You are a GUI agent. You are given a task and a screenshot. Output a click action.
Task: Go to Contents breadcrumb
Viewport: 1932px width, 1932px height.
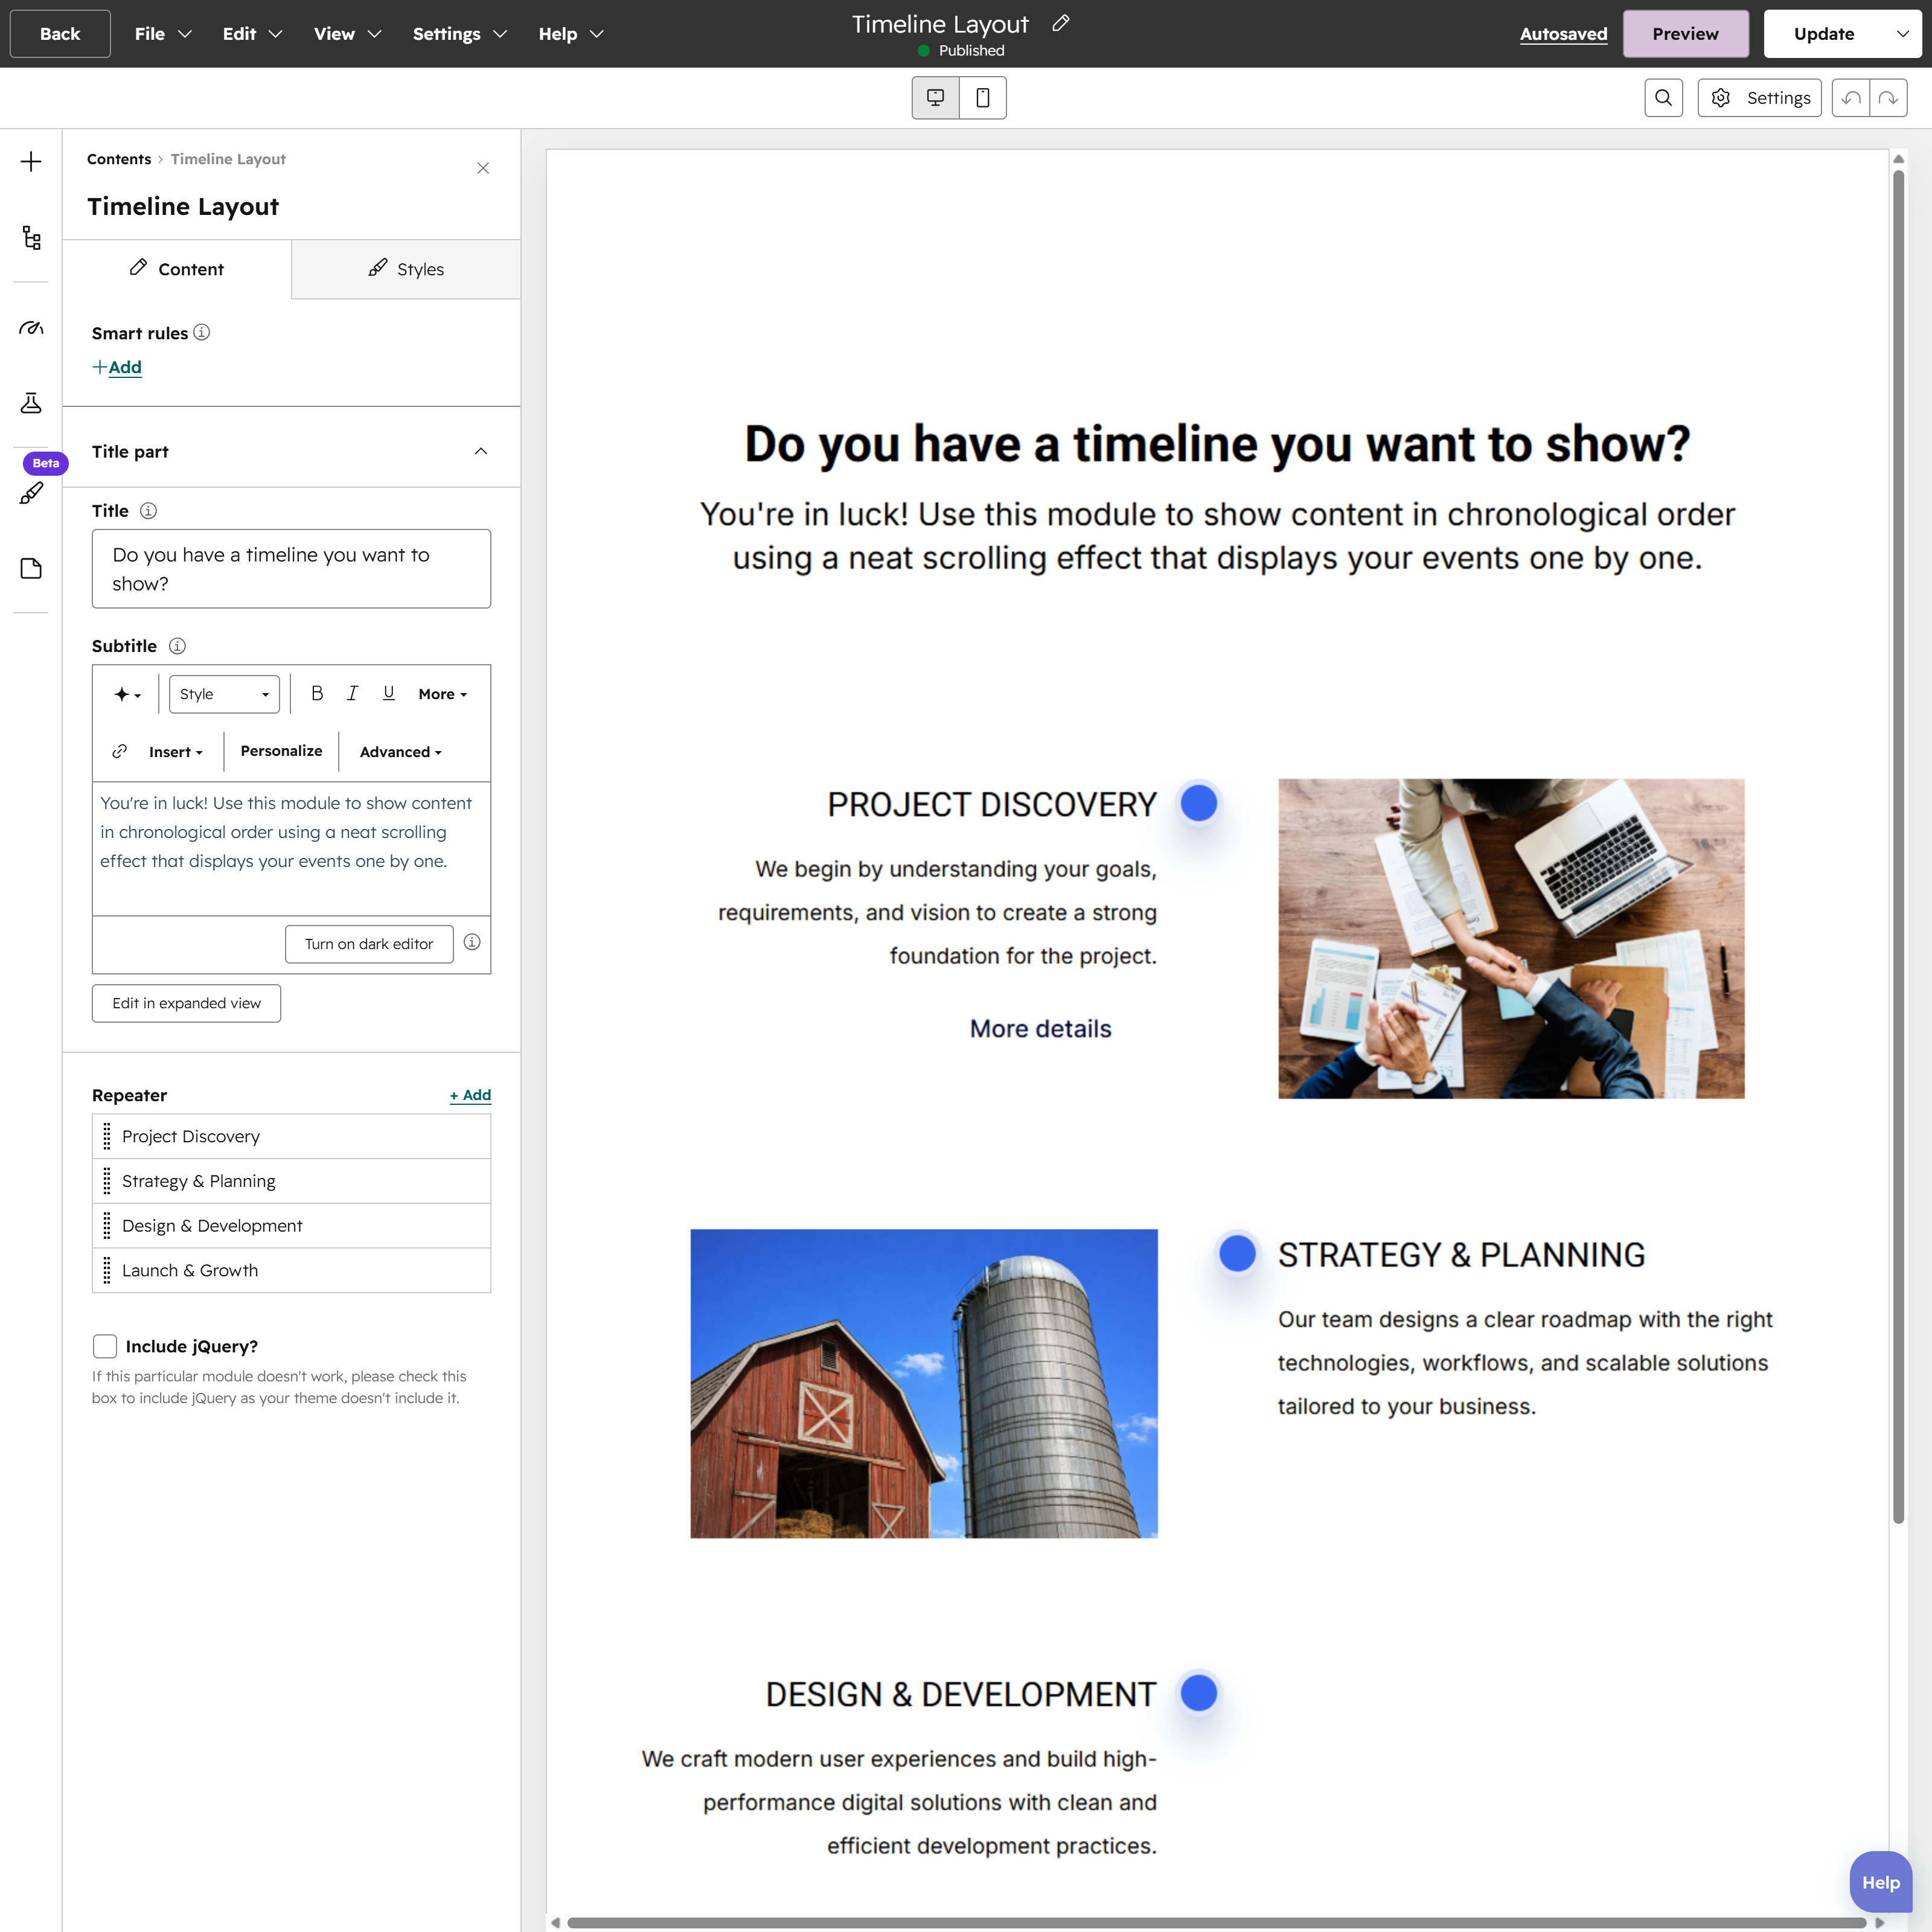(x=119, y=159)
